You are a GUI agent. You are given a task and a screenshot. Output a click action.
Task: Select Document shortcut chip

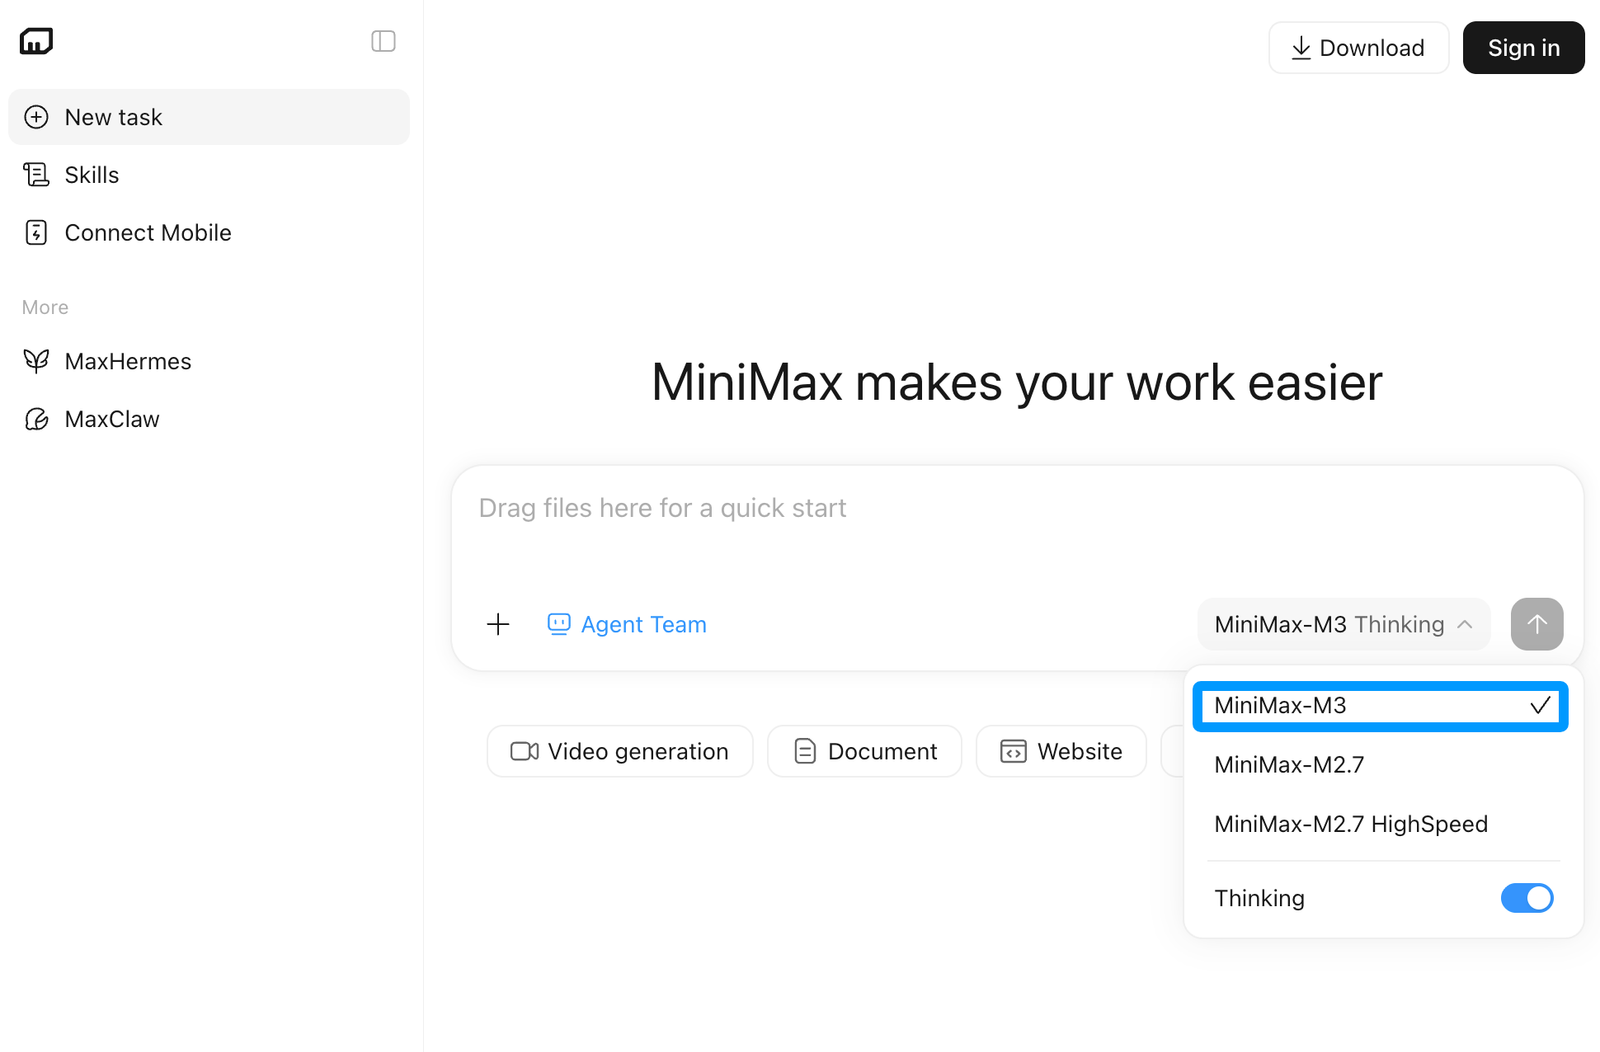coord(865,751)
